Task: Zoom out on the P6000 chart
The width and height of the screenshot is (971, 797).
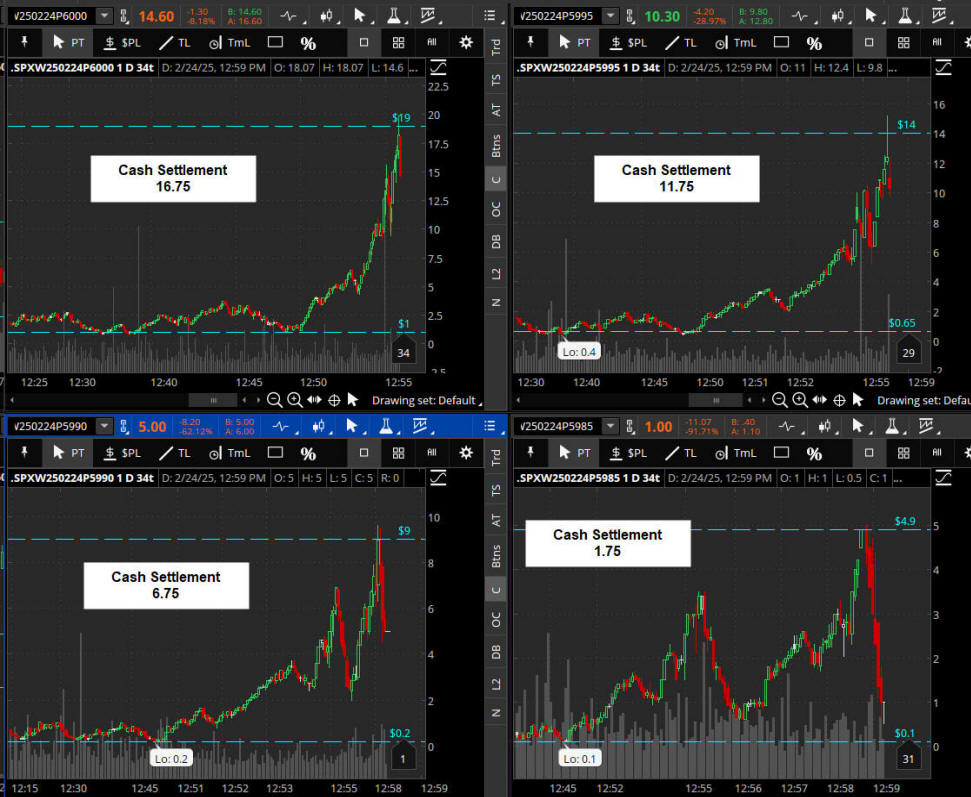Action: (x=274, y=400)
